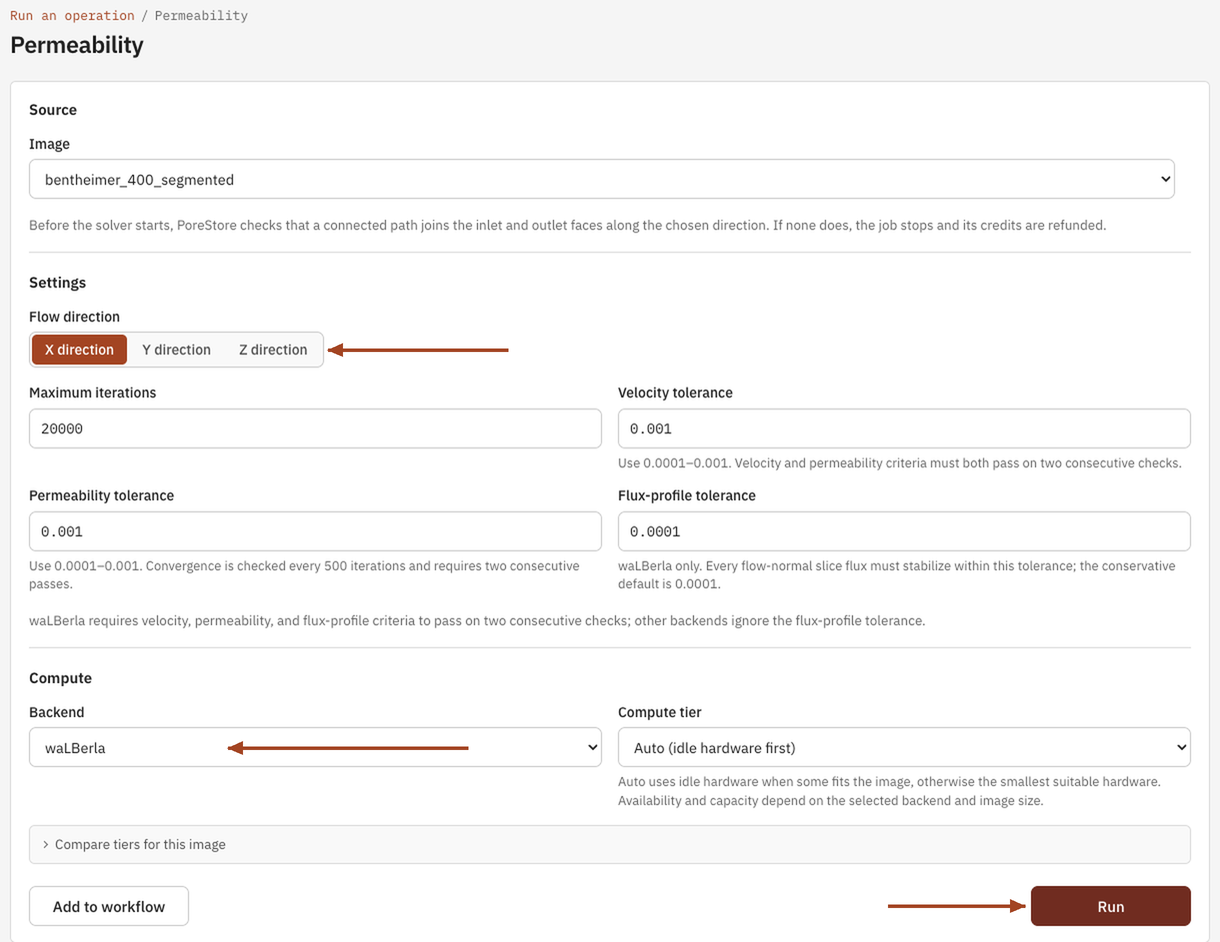
Task: Click the Velocity tolerance input
Action: click(x=904, y=428)
